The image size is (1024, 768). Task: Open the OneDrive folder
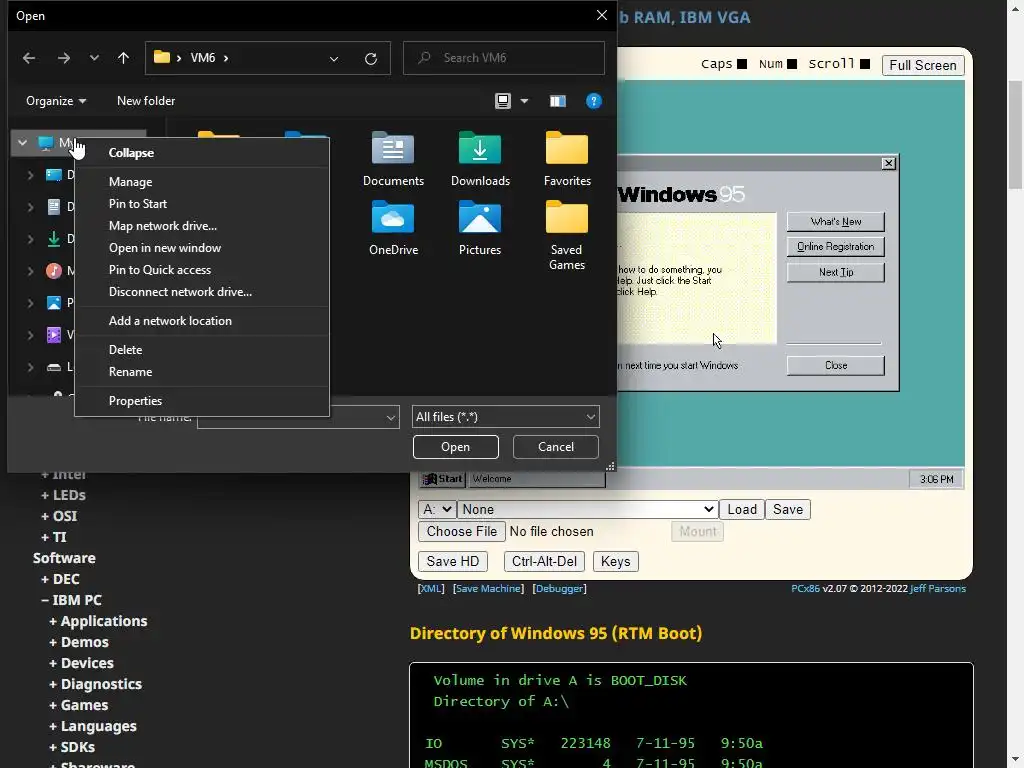coord(393,229)
